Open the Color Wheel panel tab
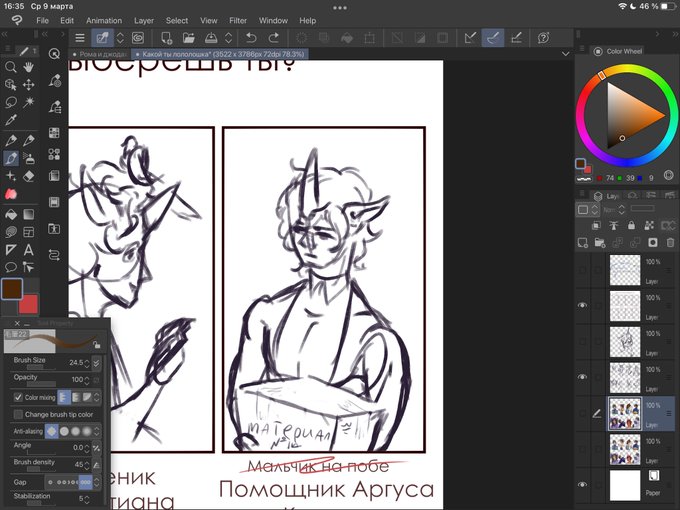680x510 pixels. 618,51
